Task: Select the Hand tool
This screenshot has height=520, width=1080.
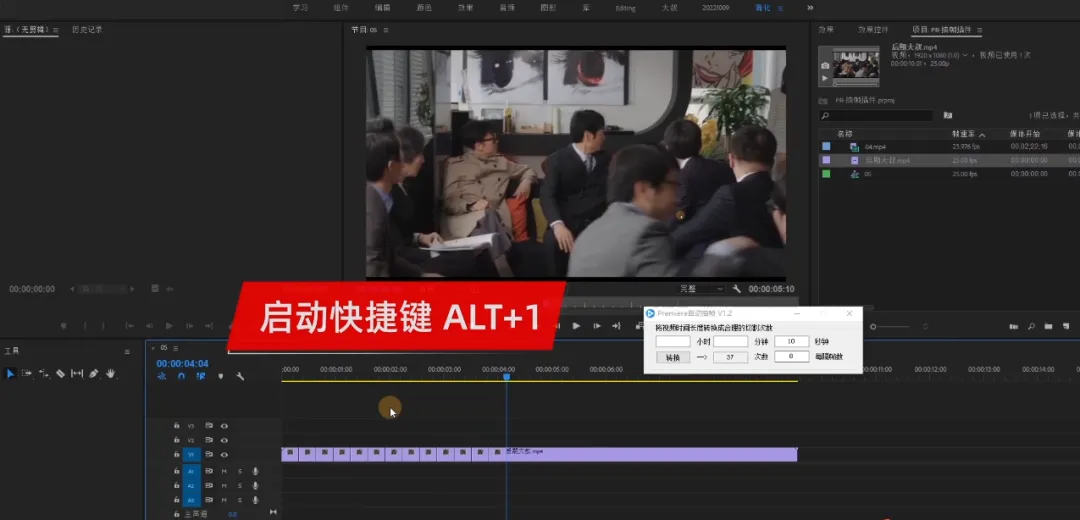Action: coord(110,373)
